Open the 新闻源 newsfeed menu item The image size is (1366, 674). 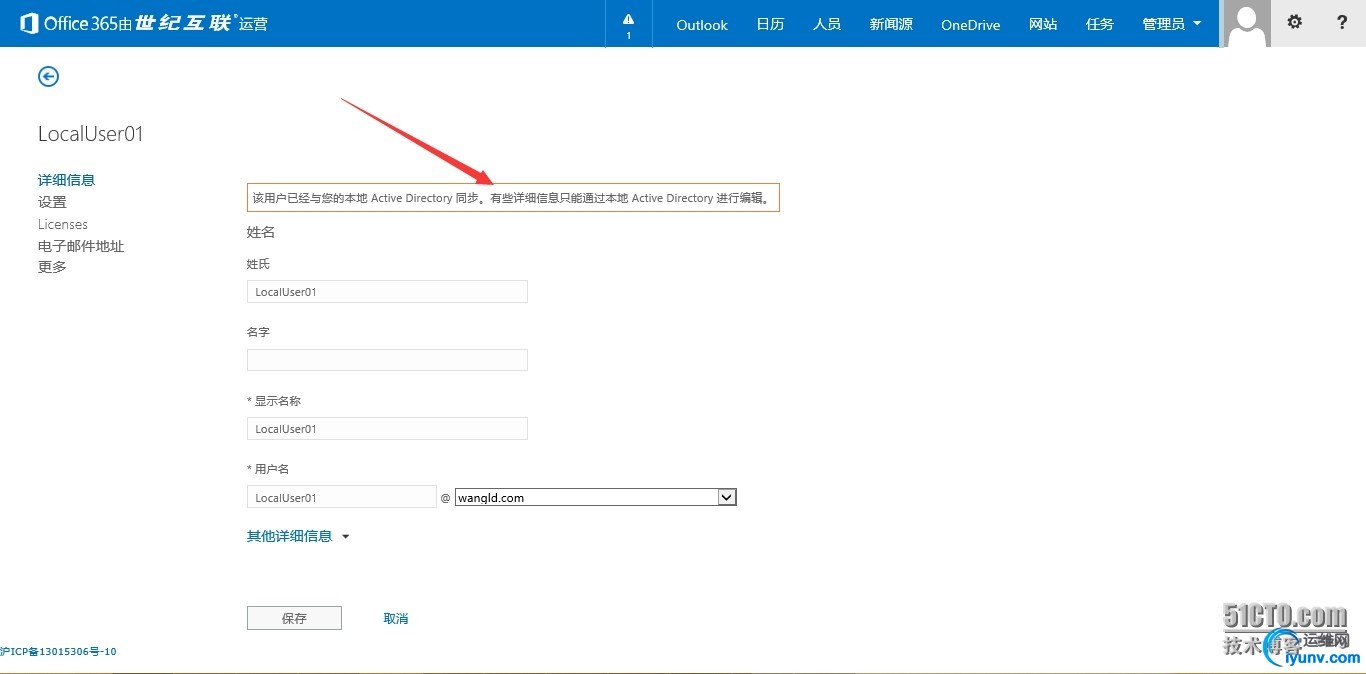click(891, 24)
